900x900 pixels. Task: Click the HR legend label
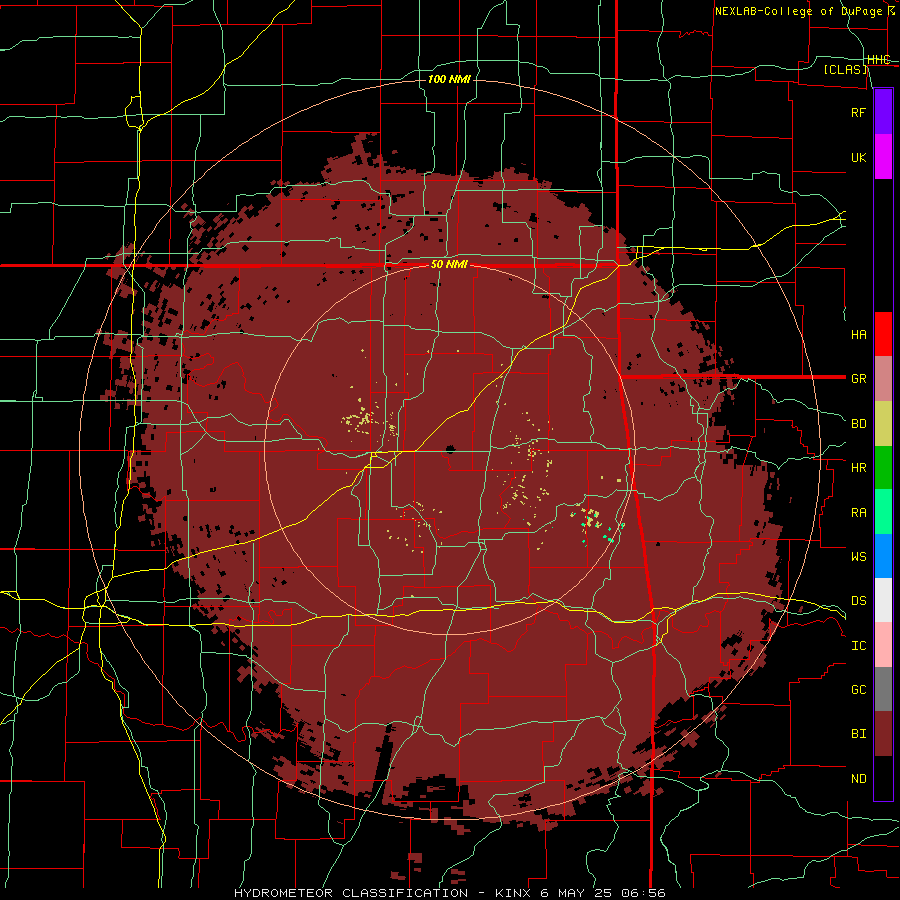click(x=858, y=468)
